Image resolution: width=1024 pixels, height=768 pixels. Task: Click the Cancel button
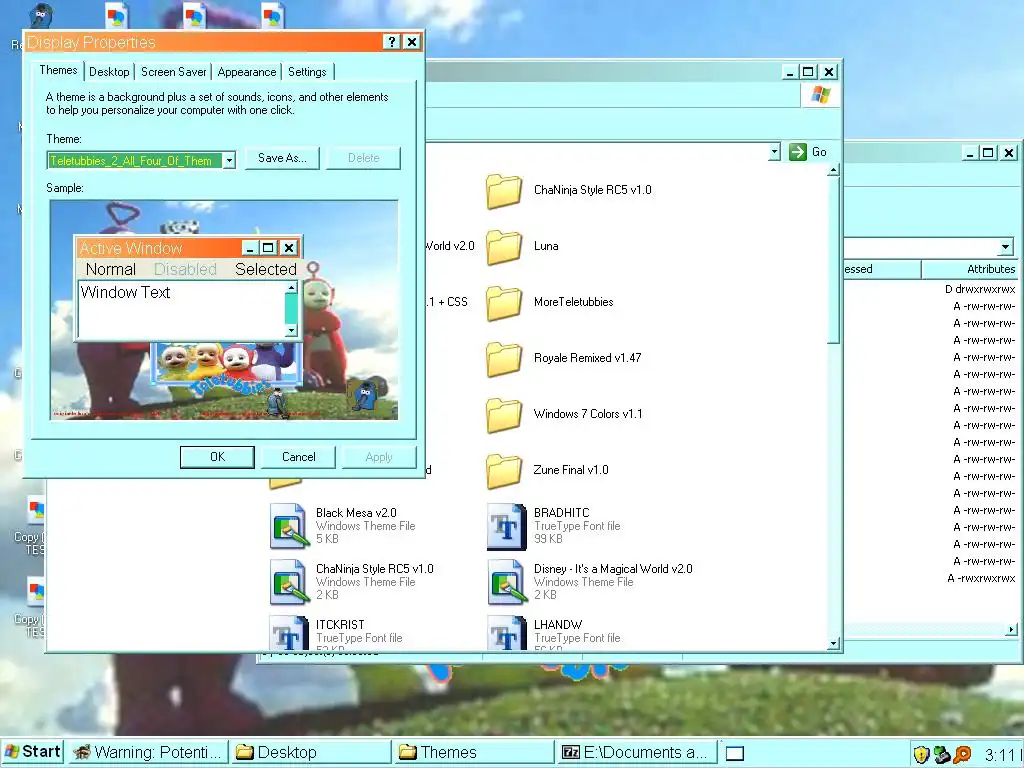pyautogui.click(x=298, y=457)
